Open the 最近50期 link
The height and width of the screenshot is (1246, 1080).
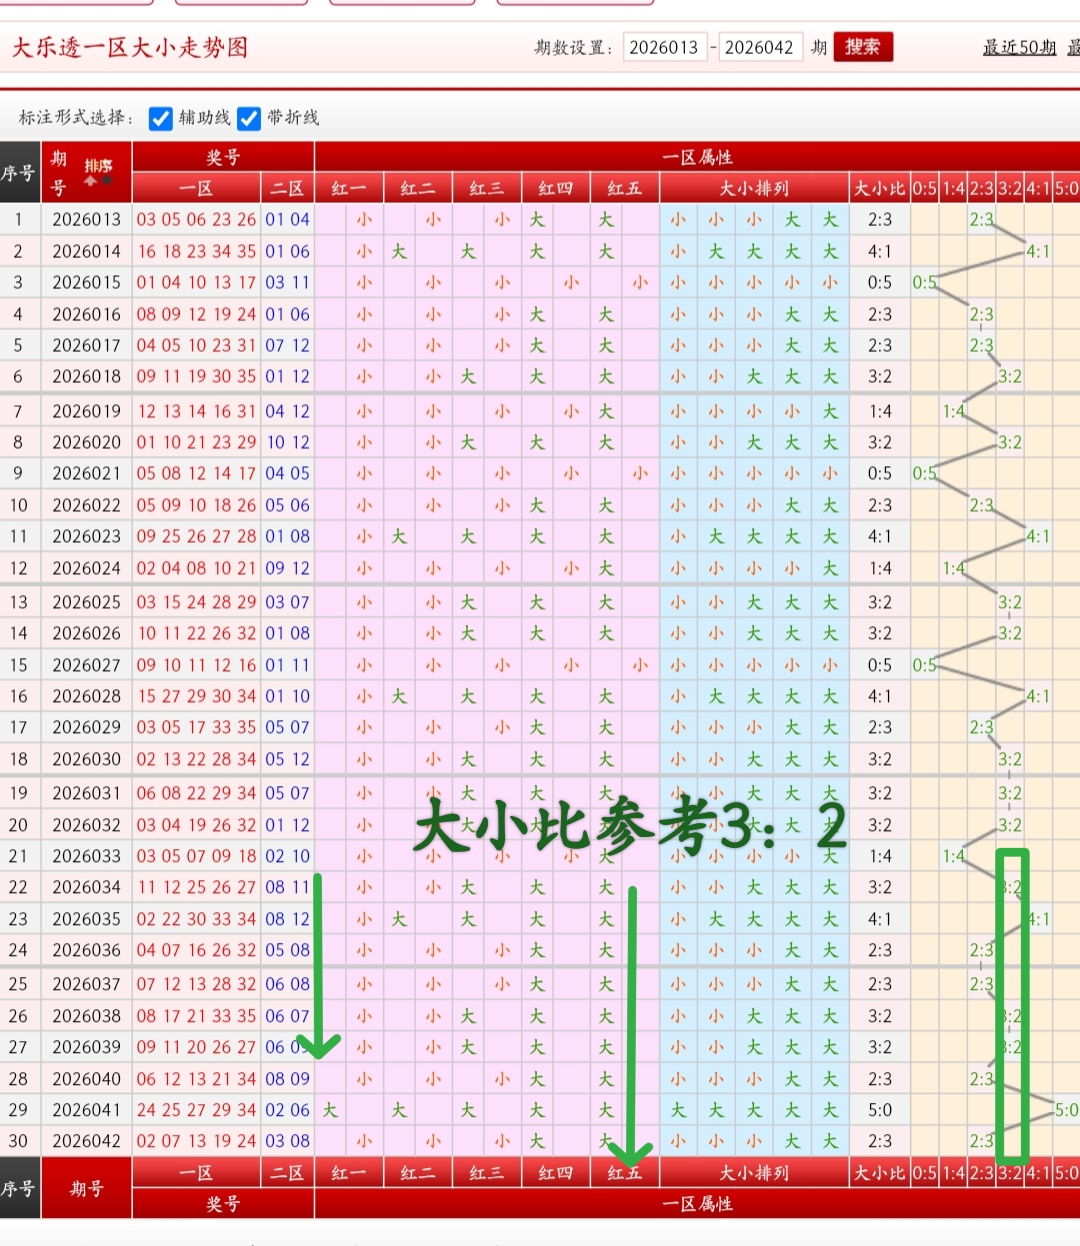click(x=1019, y=47)
